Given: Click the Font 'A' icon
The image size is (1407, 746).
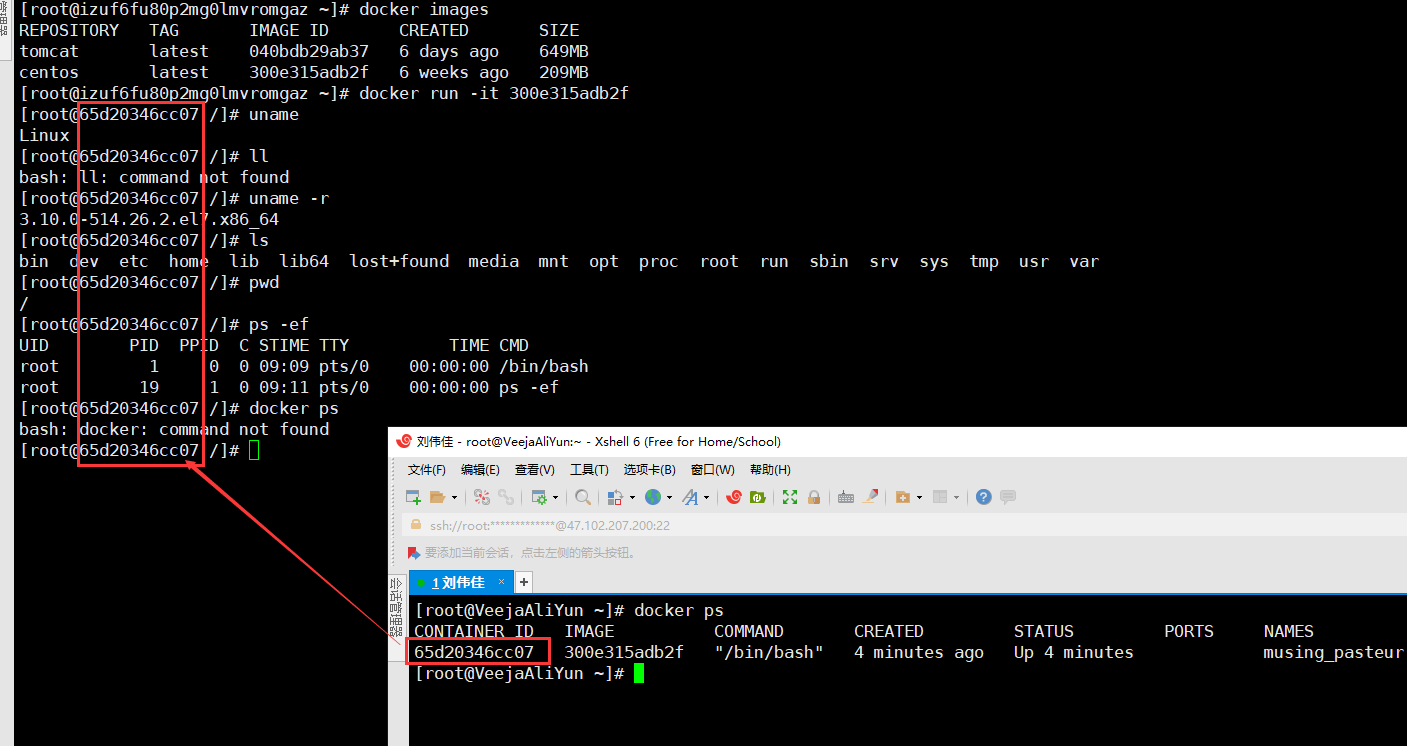Looking at the screenshot, I should click(x=690, y=497).
